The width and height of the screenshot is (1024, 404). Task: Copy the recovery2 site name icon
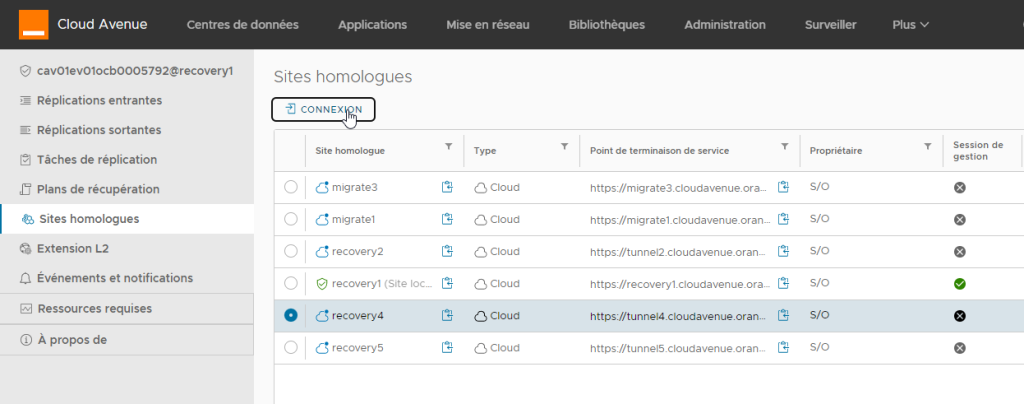447,251
